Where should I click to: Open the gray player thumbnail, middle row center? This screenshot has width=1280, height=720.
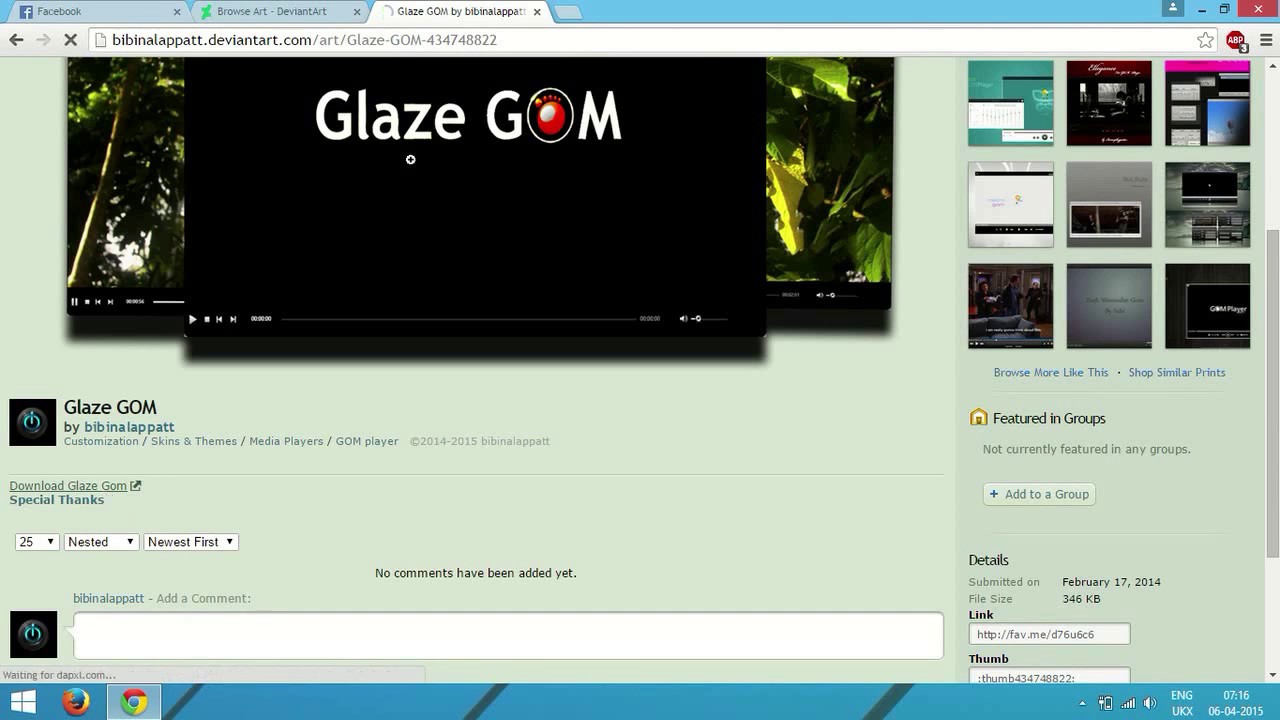click(x=1109, y=205)
